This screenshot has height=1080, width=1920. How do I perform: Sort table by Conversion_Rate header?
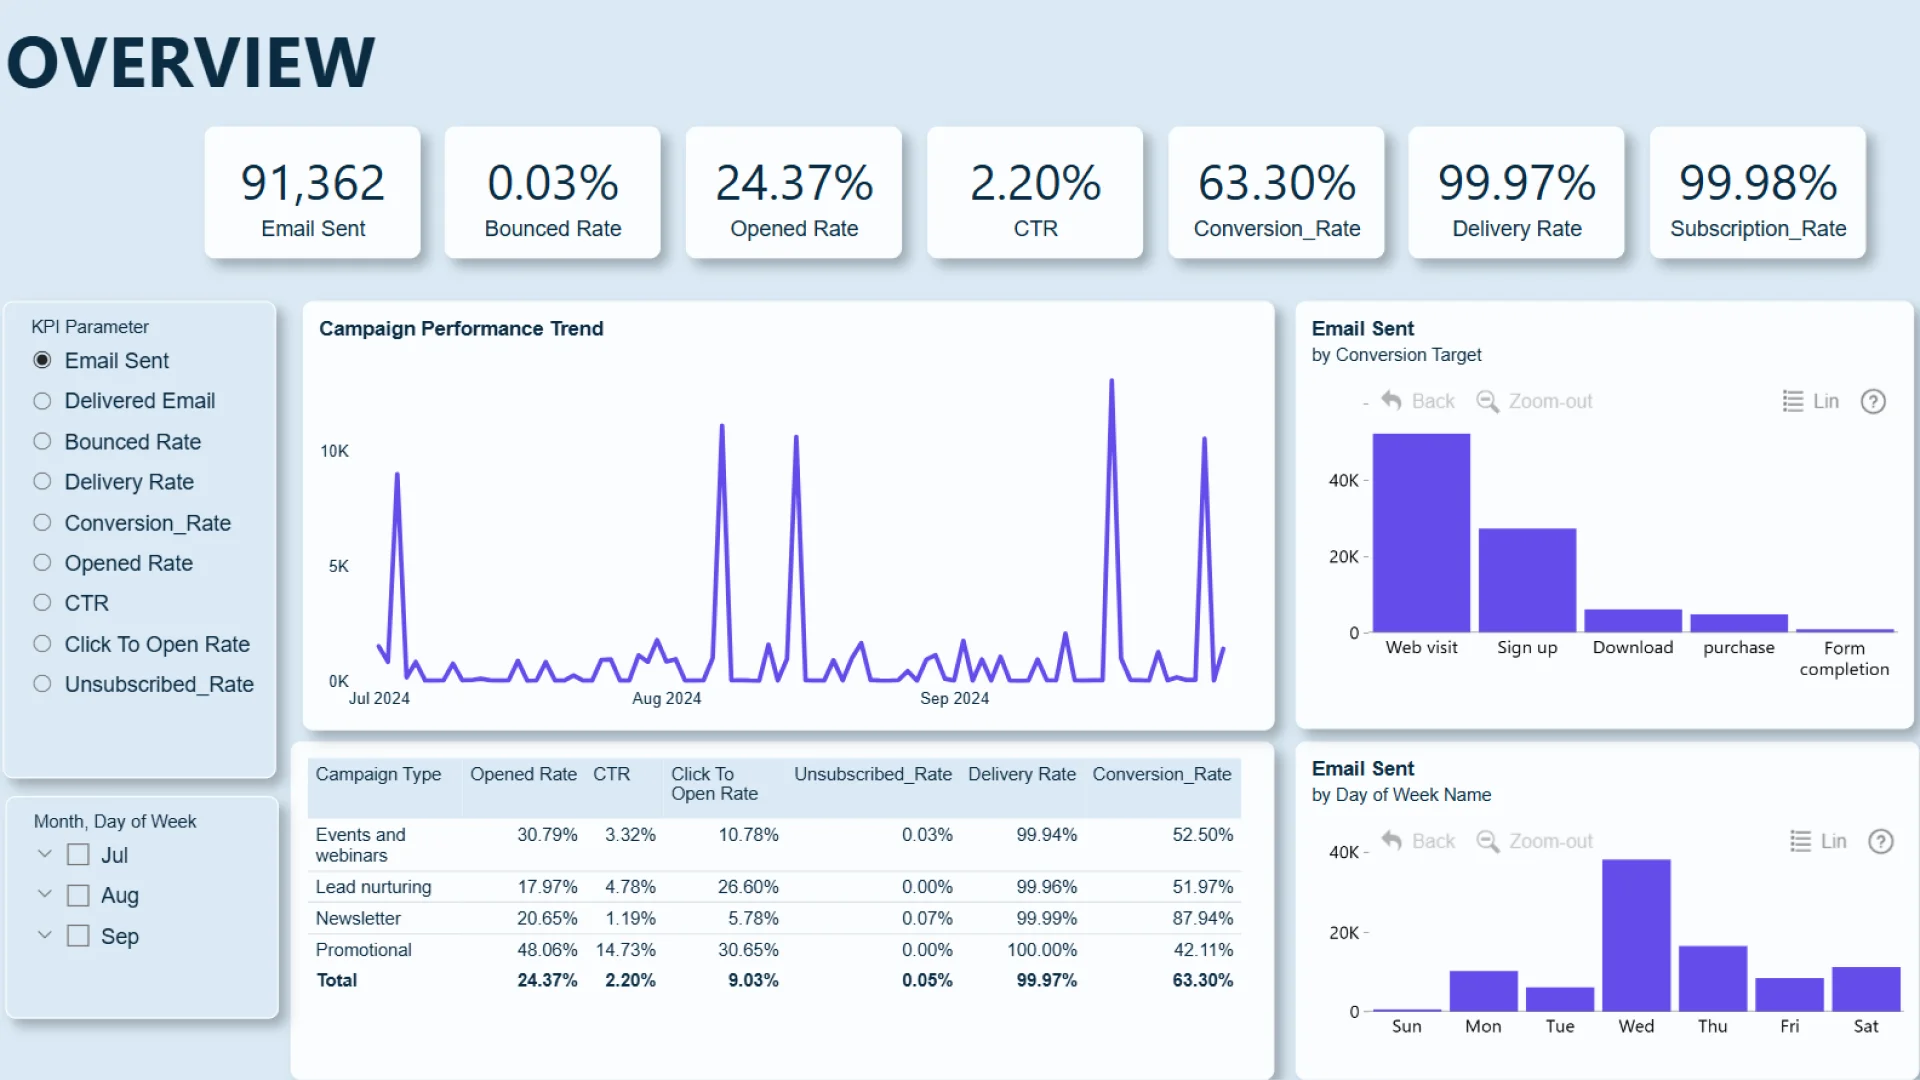coord(1162,774)
